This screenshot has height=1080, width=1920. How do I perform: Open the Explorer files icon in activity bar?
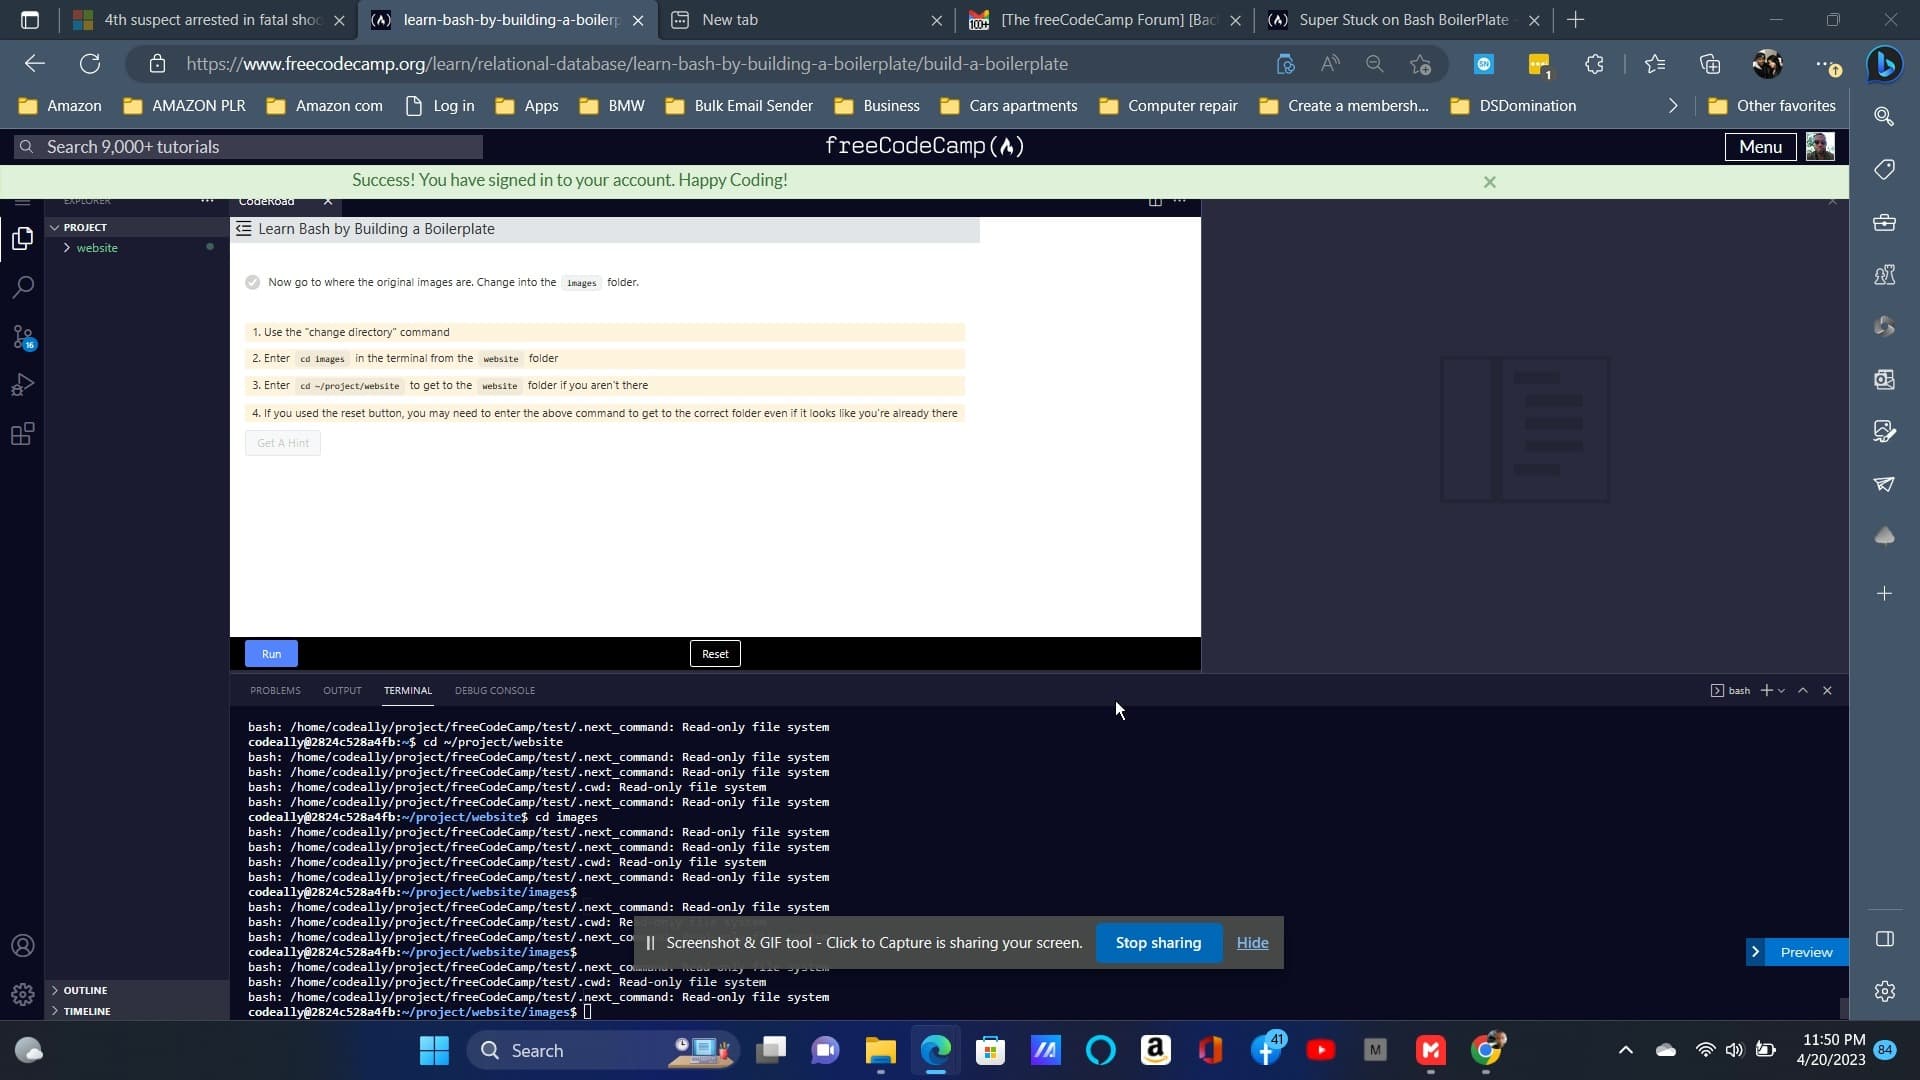tap(22, 239)
